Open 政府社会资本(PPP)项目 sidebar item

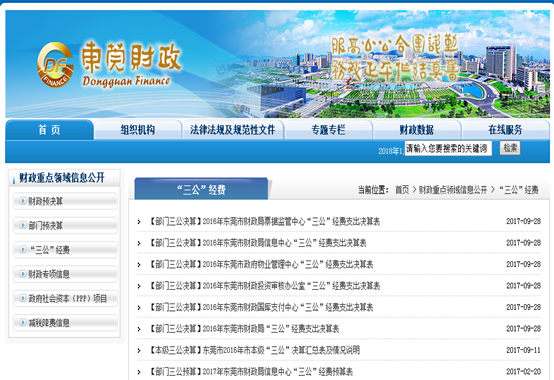(65, 298)
